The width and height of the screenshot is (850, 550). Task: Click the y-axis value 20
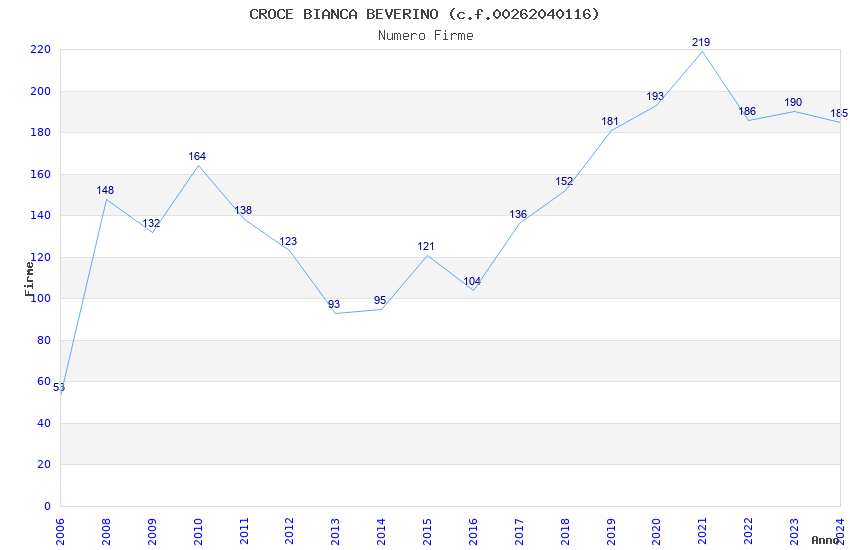(x=44, y=464)
